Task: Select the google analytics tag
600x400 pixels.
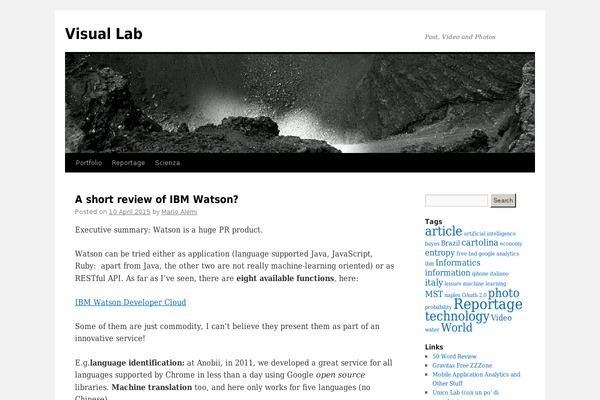Action: 499,253
